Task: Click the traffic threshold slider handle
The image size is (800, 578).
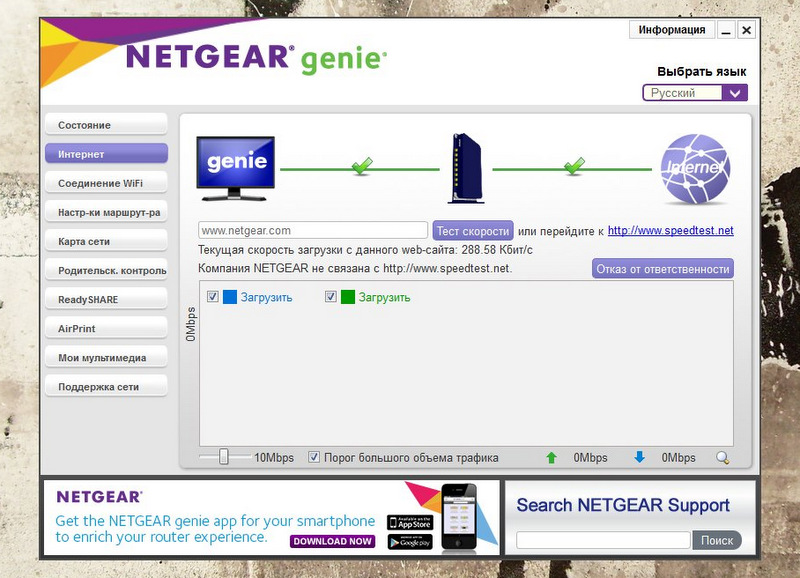Action: 223,457
